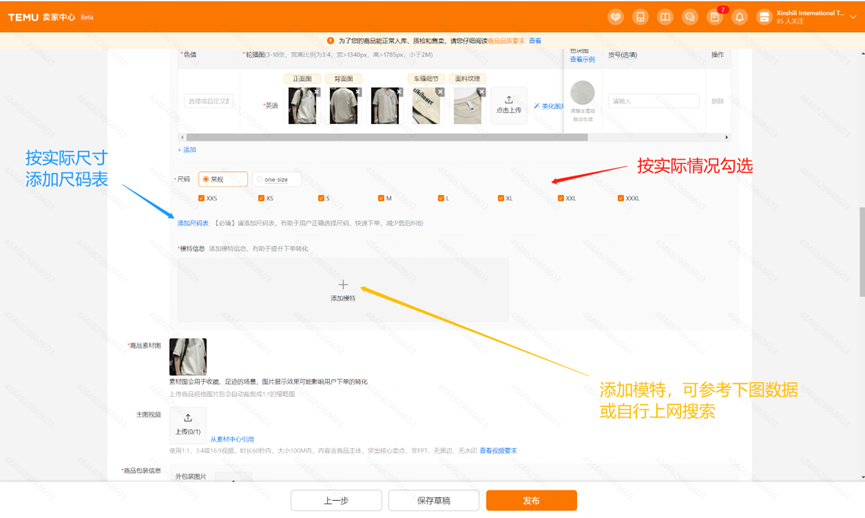Click the 商品素材图 product thumbnail

click(188, 357)
